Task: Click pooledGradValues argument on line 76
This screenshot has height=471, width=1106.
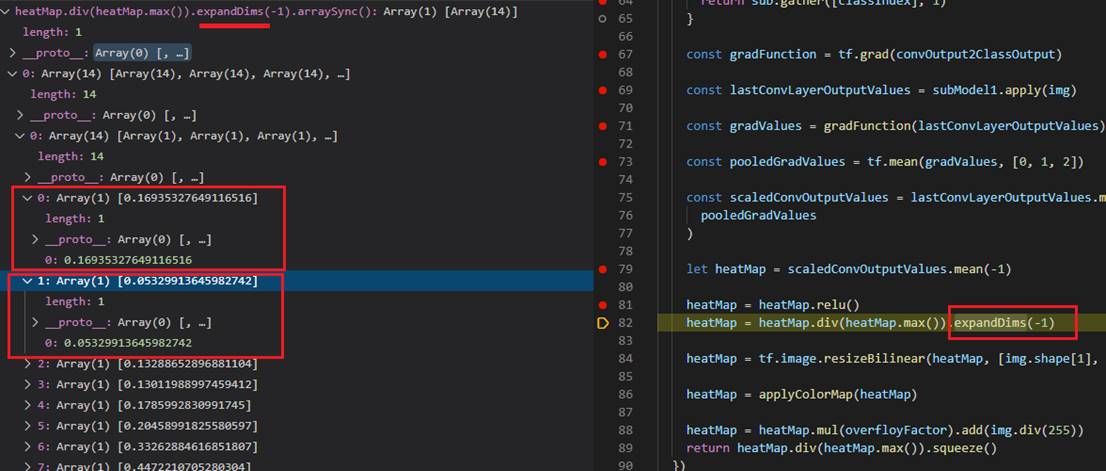Action: pos(758,215)
